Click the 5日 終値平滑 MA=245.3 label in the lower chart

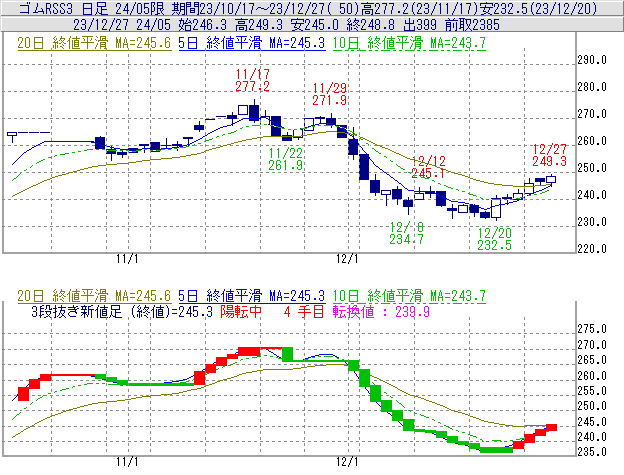pos(252,296)
